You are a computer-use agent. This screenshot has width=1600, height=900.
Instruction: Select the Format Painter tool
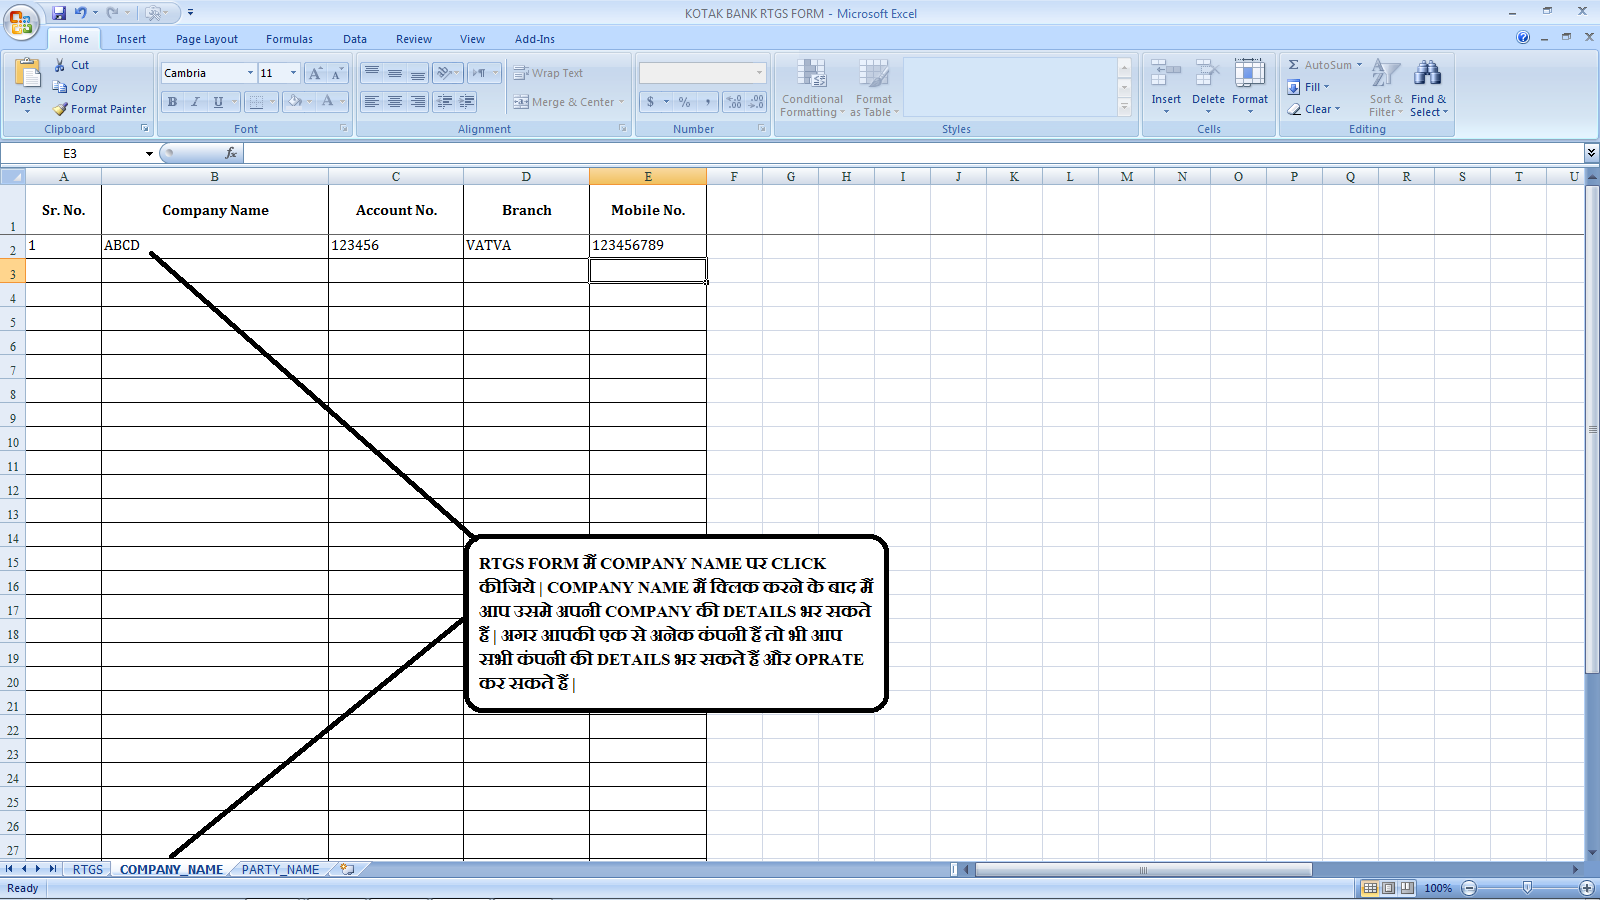pyautogui.click(x=99, y=109)
